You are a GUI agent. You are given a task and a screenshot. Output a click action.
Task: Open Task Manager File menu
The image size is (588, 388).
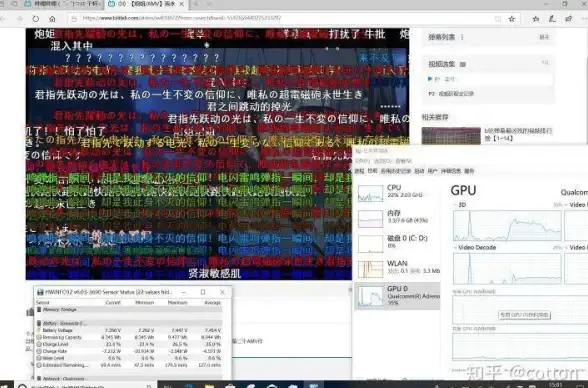(x=362, y=161)
